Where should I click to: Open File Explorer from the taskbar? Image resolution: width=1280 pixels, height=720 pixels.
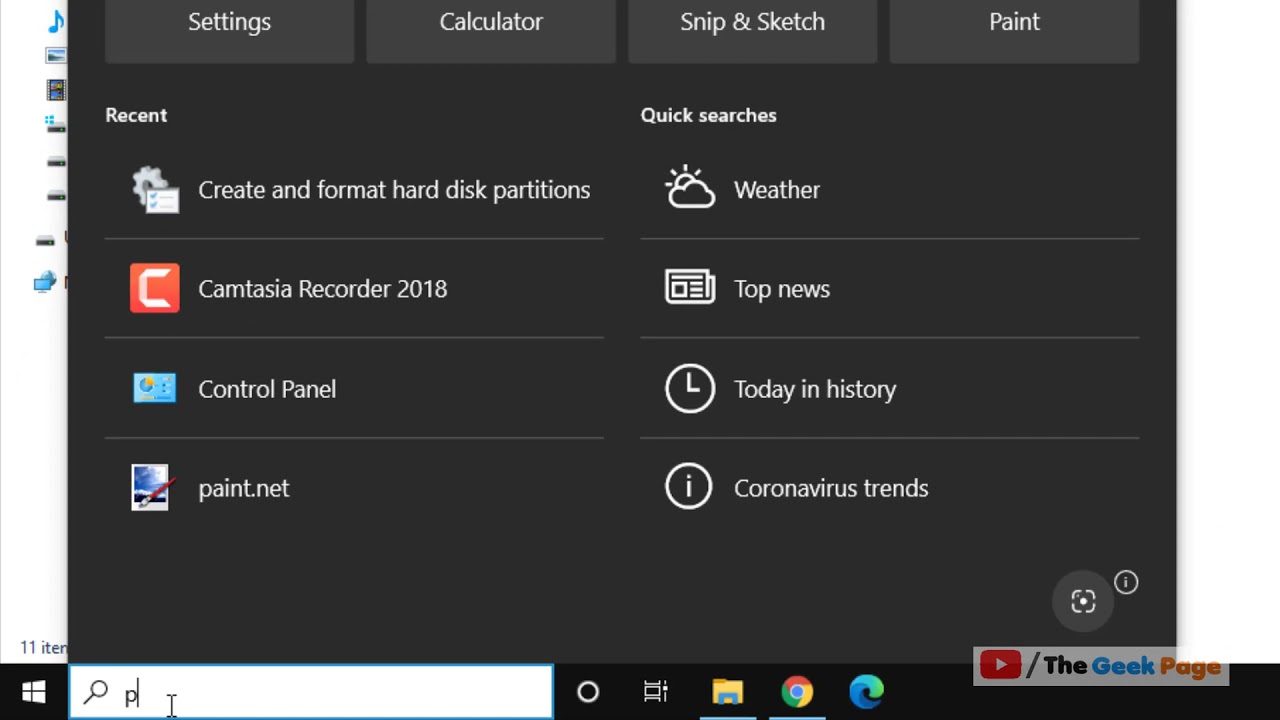coord(728,692)
